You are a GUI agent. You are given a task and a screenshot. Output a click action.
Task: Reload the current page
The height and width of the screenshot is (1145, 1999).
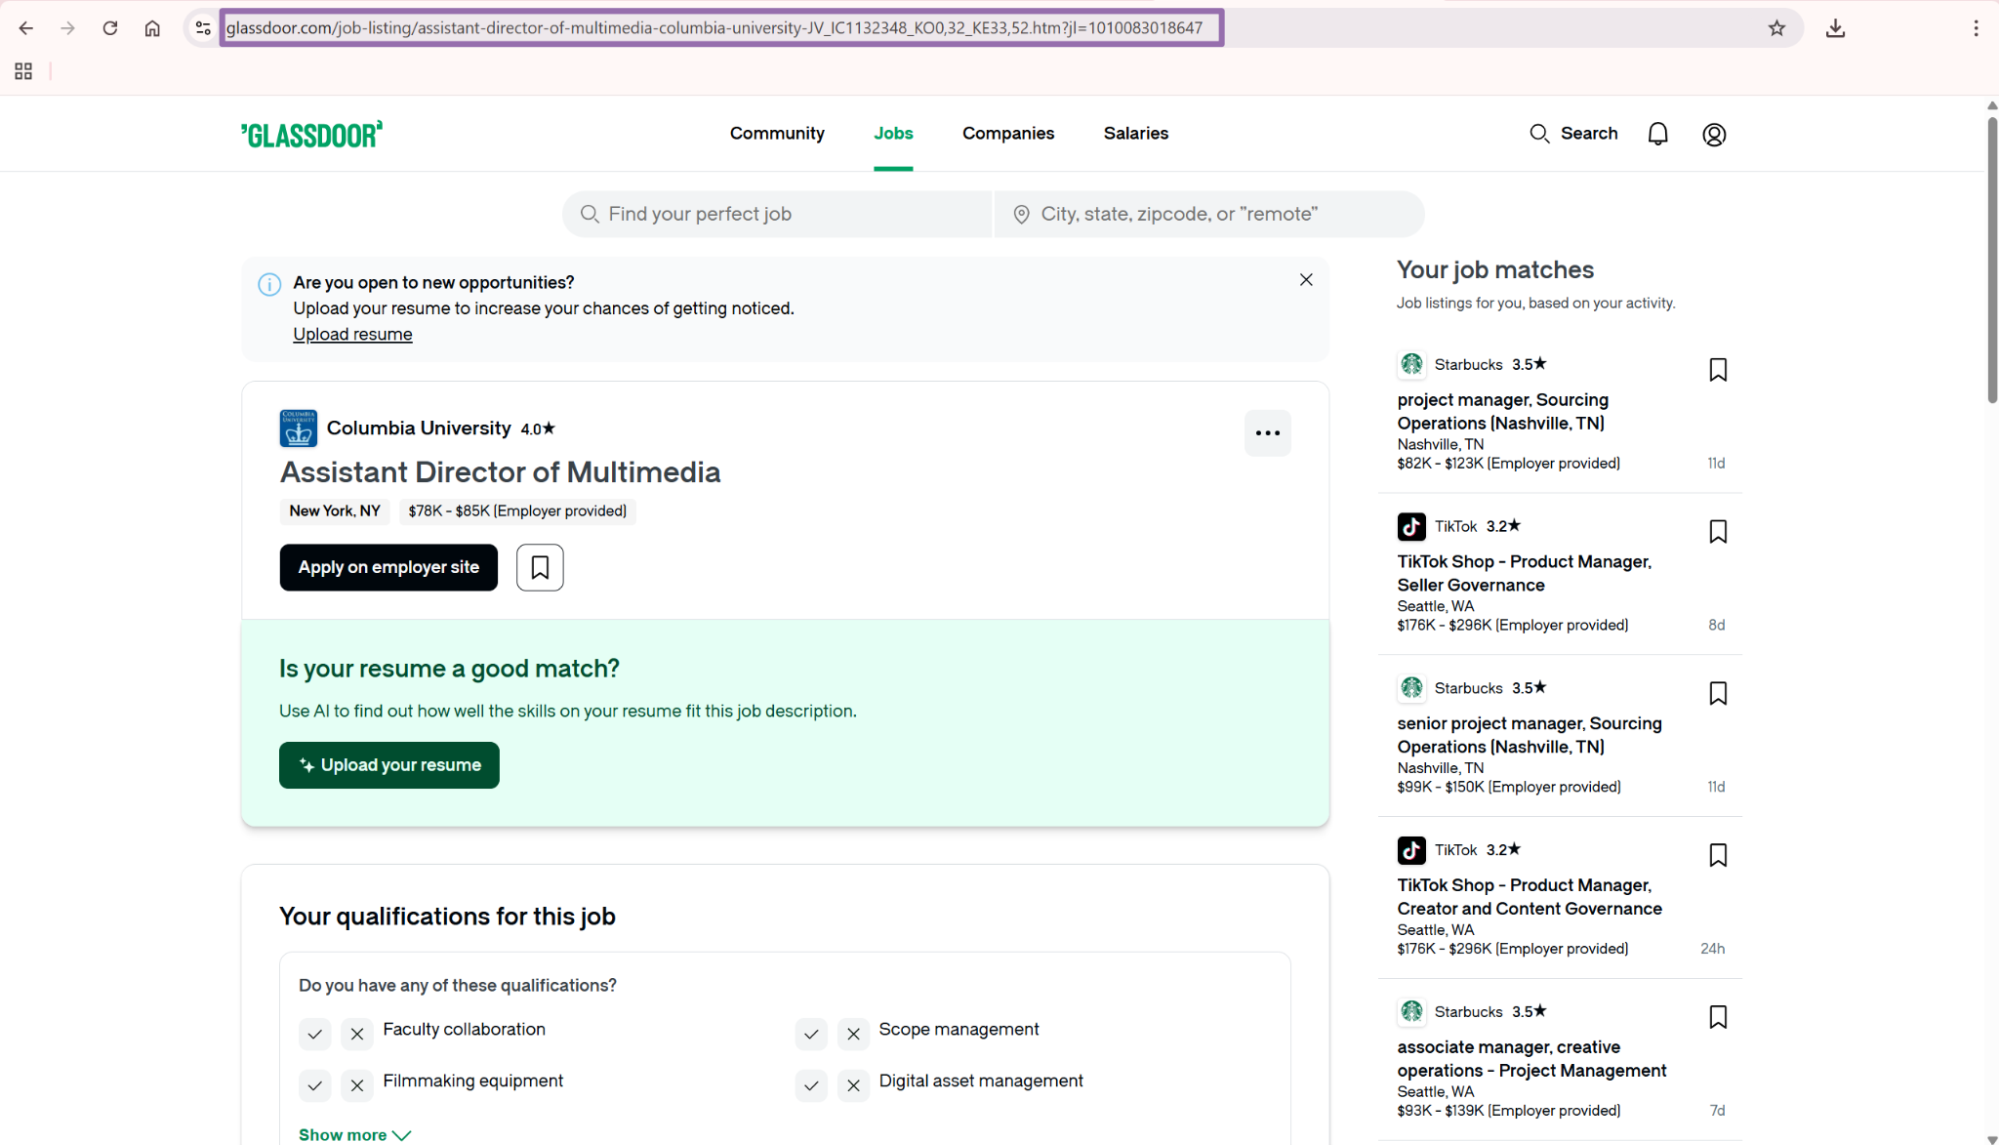click(x=110, y=28)
